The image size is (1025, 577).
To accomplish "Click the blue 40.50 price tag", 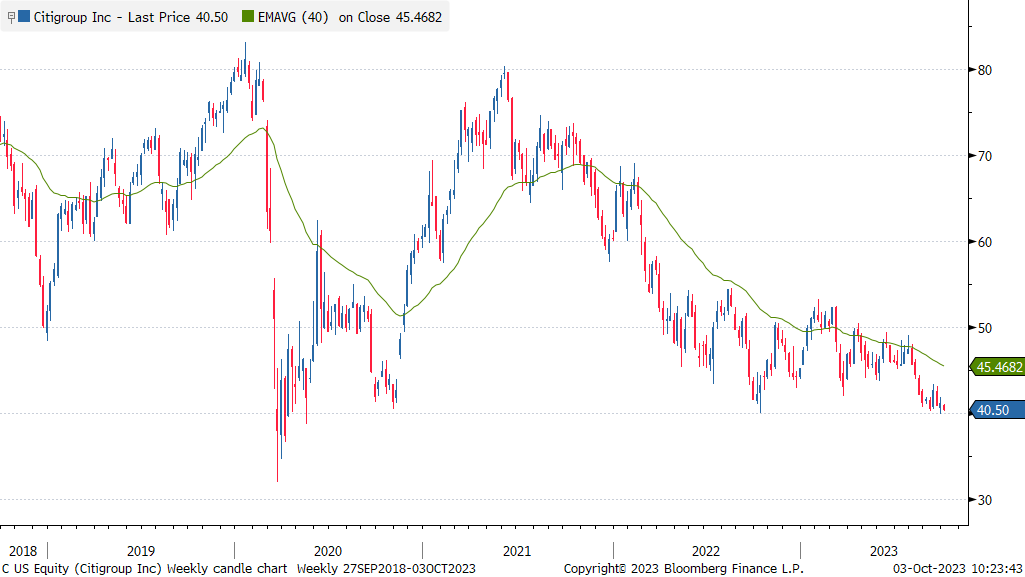I will [x=998, y=410].
